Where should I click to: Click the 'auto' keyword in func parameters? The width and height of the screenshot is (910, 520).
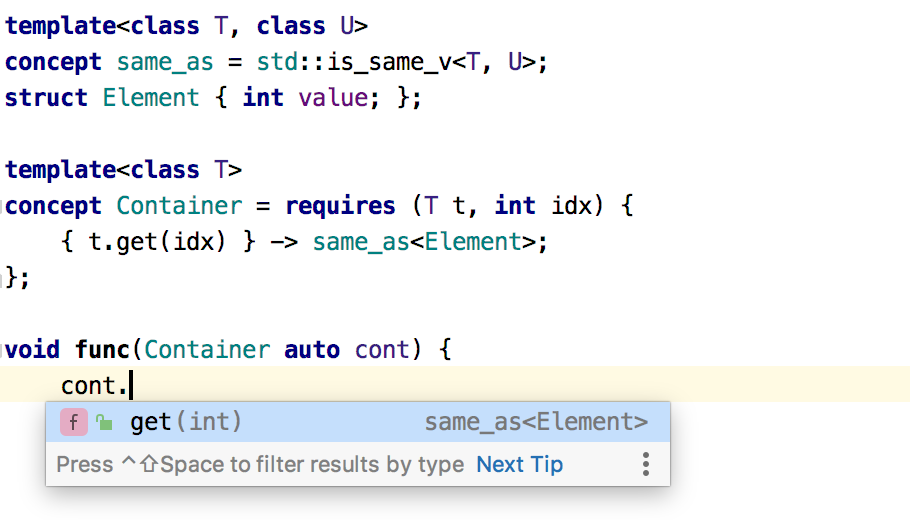[313, 350]
